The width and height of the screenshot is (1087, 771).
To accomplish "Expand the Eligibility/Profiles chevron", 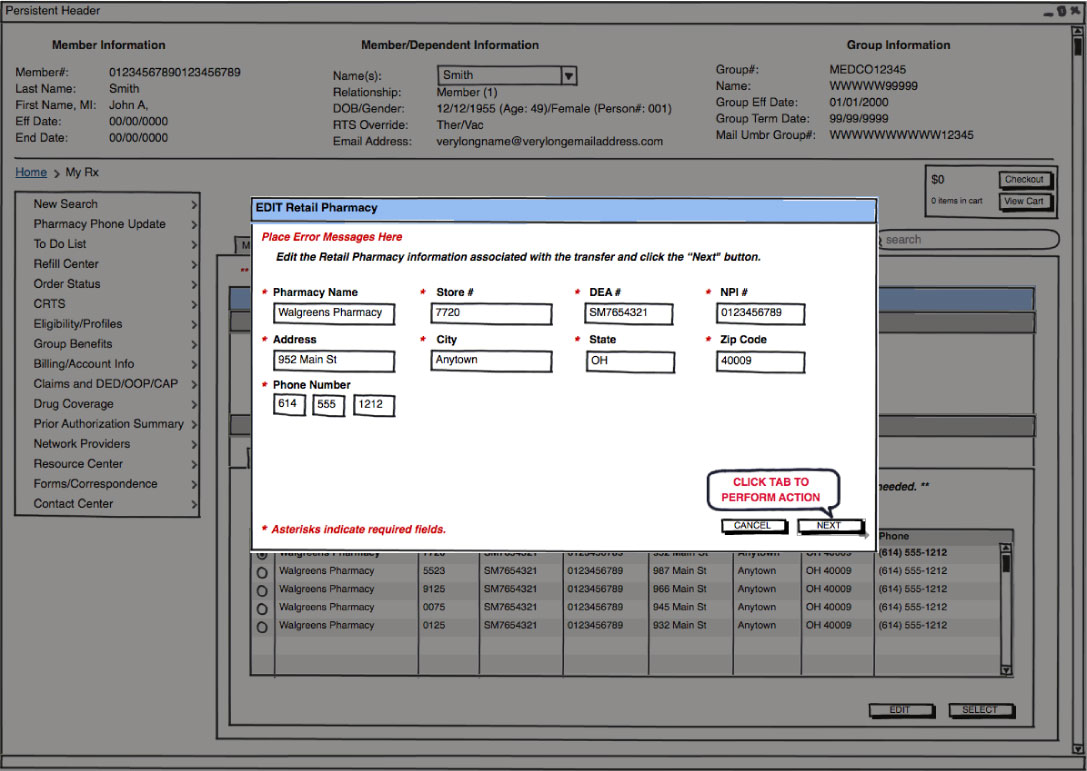I will [x=193, y=324].
